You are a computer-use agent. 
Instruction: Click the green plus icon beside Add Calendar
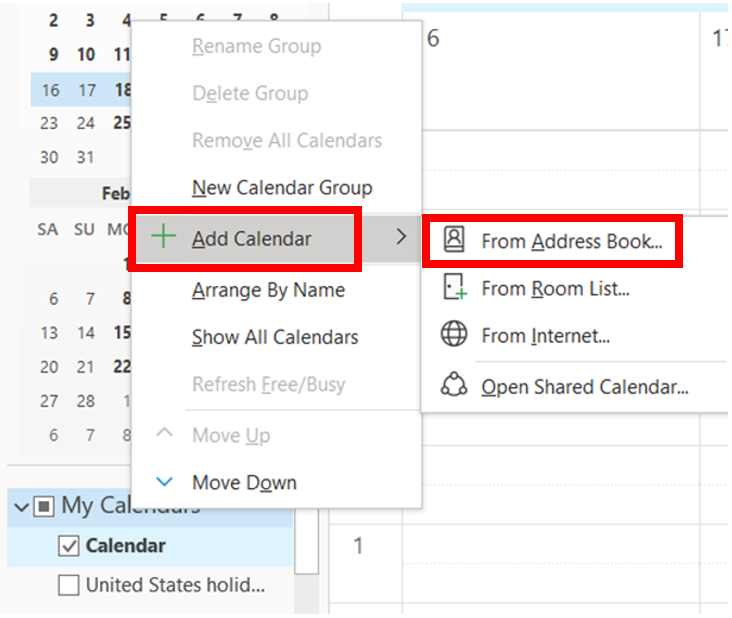pyautogui.click(x=163, y=236)
